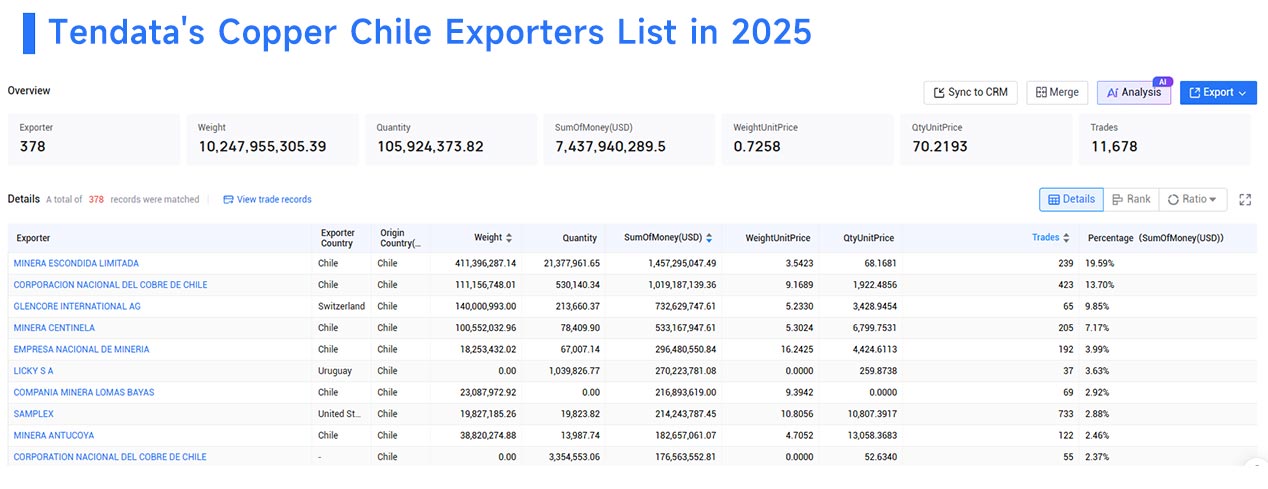Open the Export dropdown button
Image resolution: width=1268 pixels, height=489 pixels.
[1218, 92]
